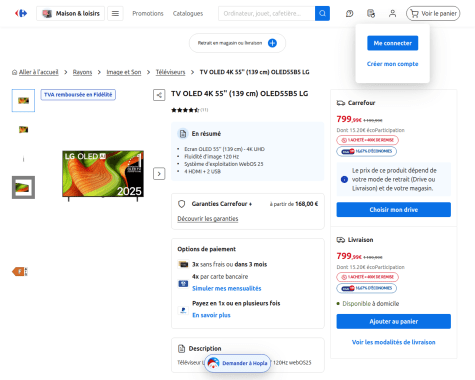
Task: Select Créer mon compte link
Action: click(393, 64)
